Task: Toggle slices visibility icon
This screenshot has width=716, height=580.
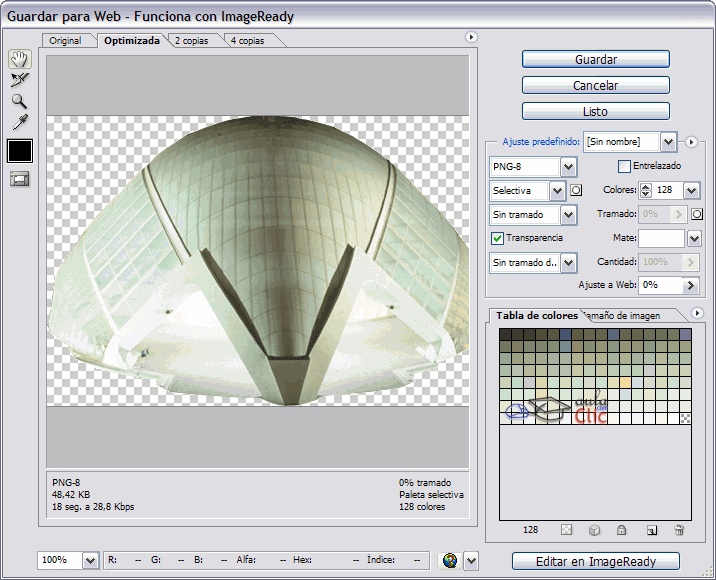Action: tap(19, 179)
